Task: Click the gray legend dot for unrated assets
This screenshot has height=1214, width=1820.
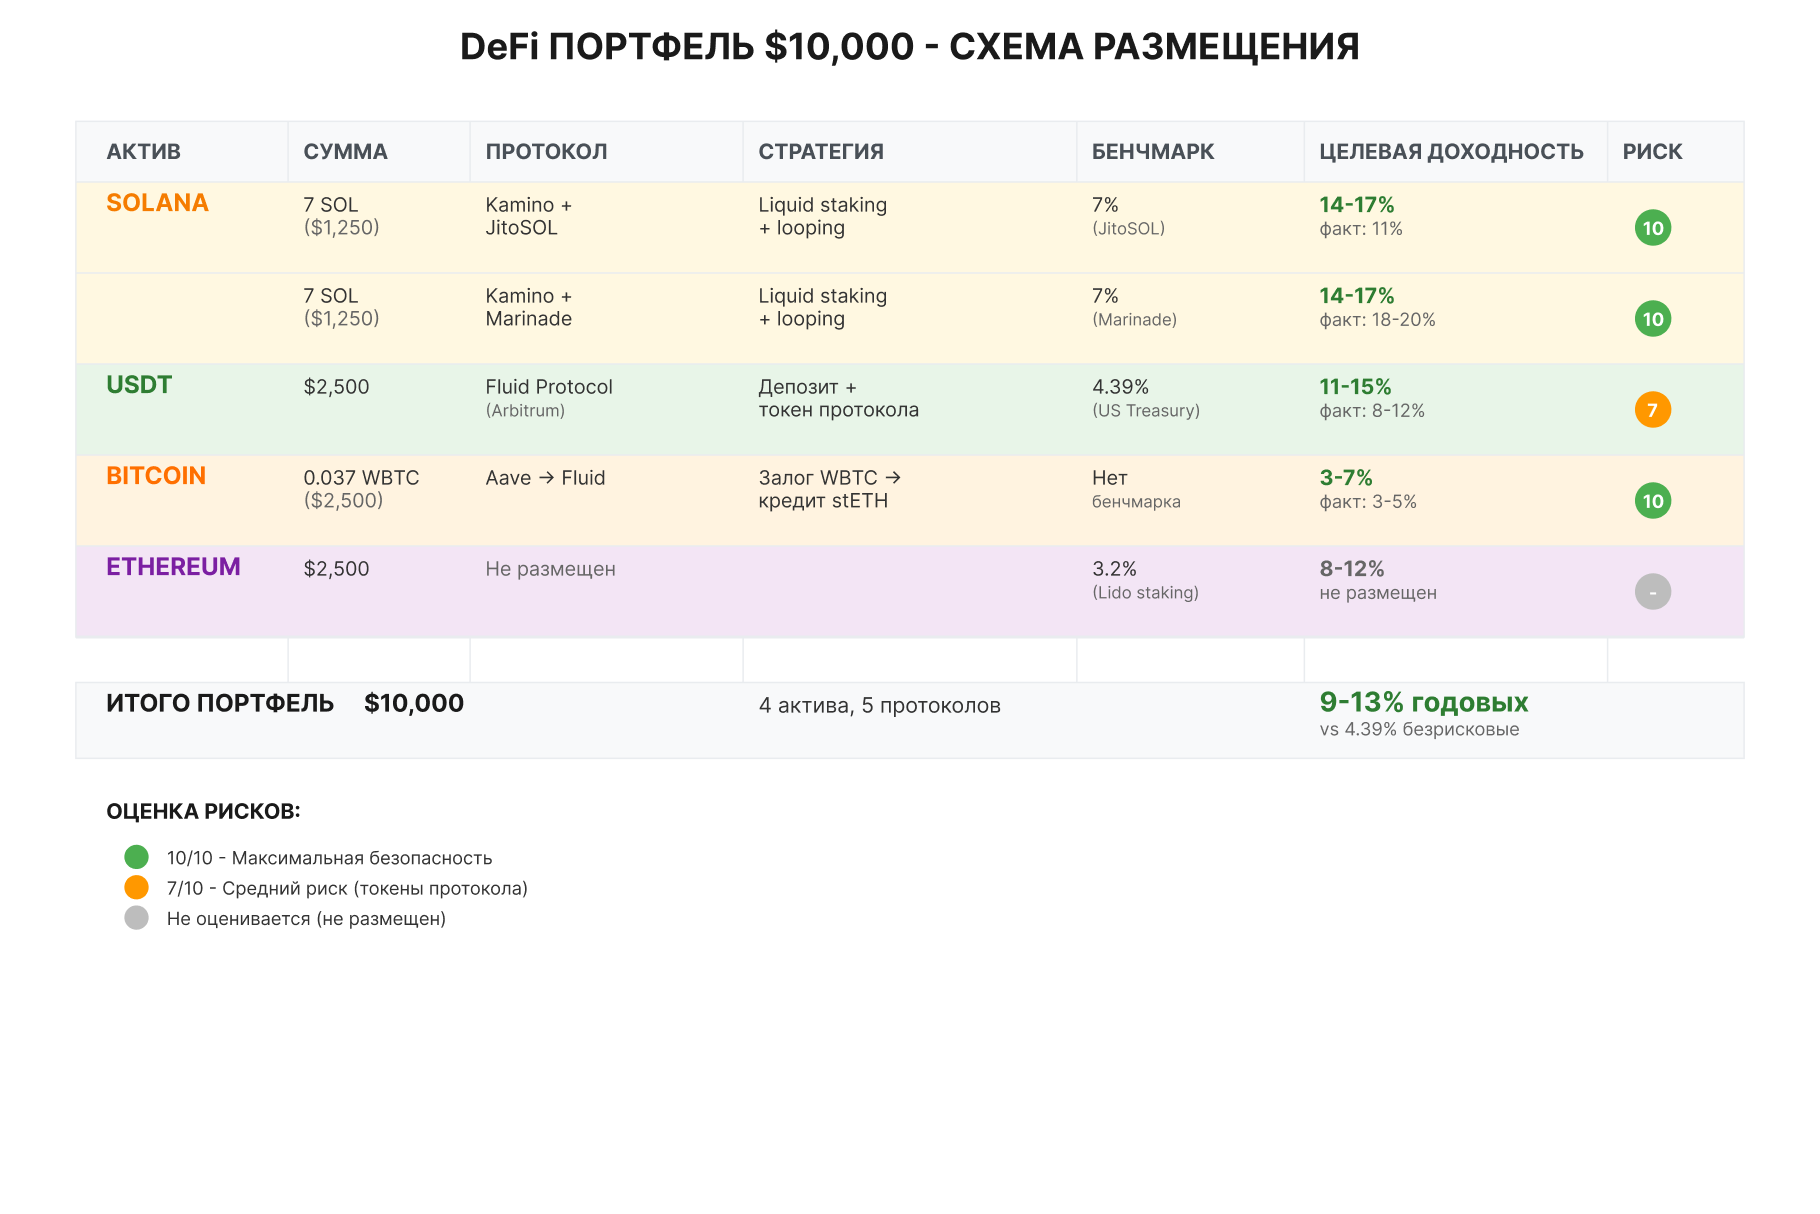Action: (x=137, y=918)
